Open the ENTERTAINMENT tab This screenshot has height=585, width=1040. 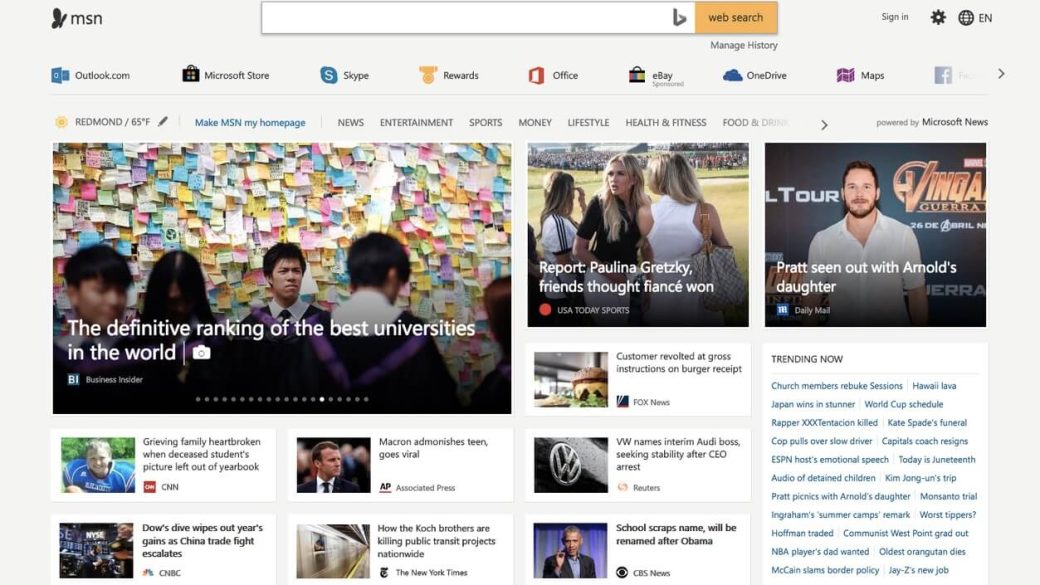[x=417, y=123]
